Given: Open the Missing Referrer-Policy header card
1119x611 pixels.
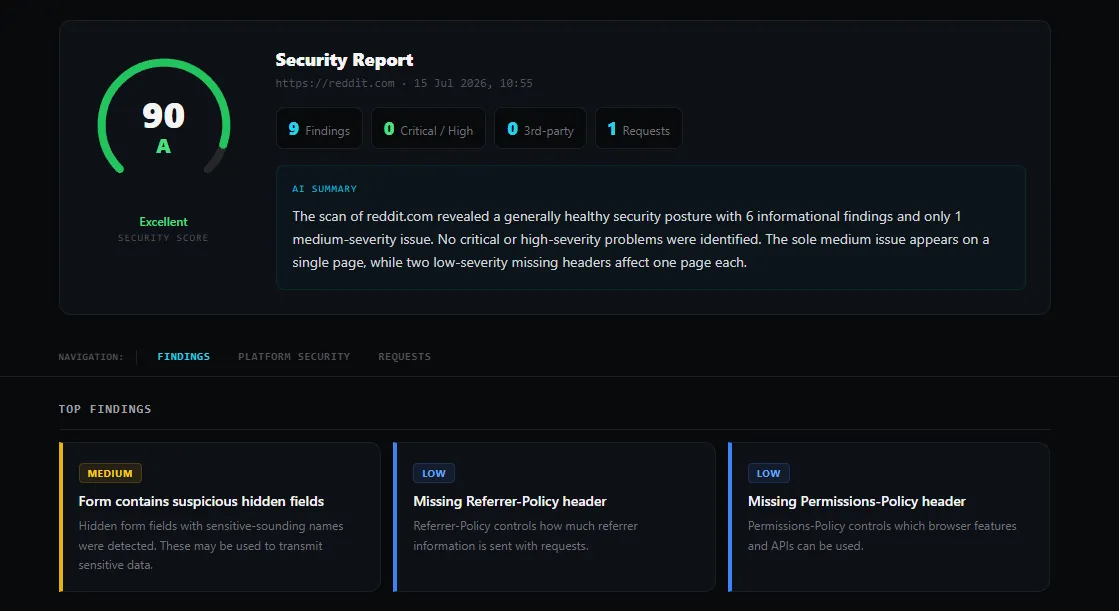Looking at the screenshot, I should tap(555, 517).
